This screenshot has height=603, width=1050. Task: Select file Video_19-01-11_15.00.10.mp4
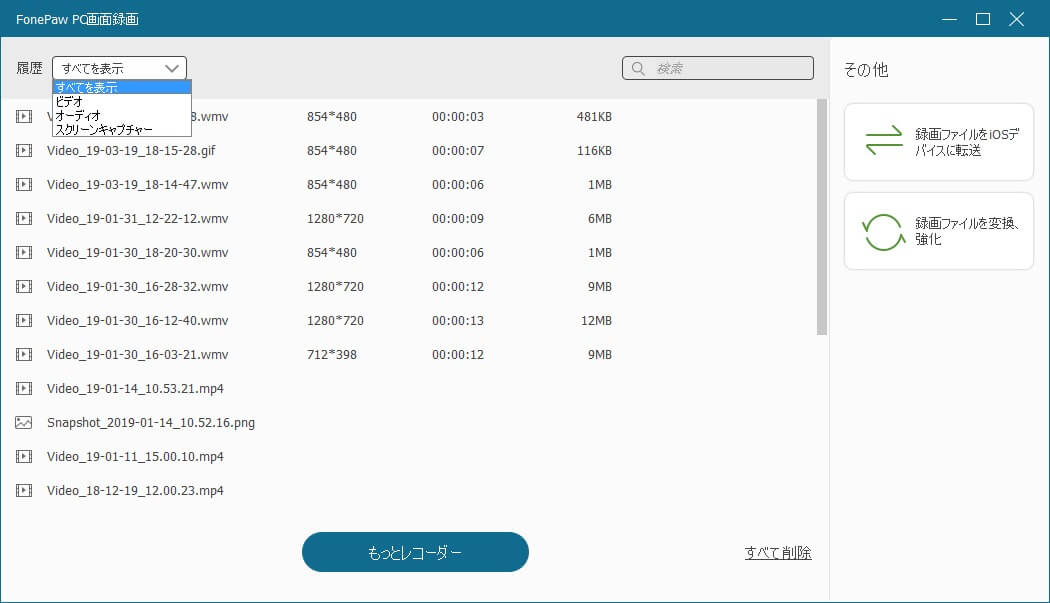click(x=135, y=456)
